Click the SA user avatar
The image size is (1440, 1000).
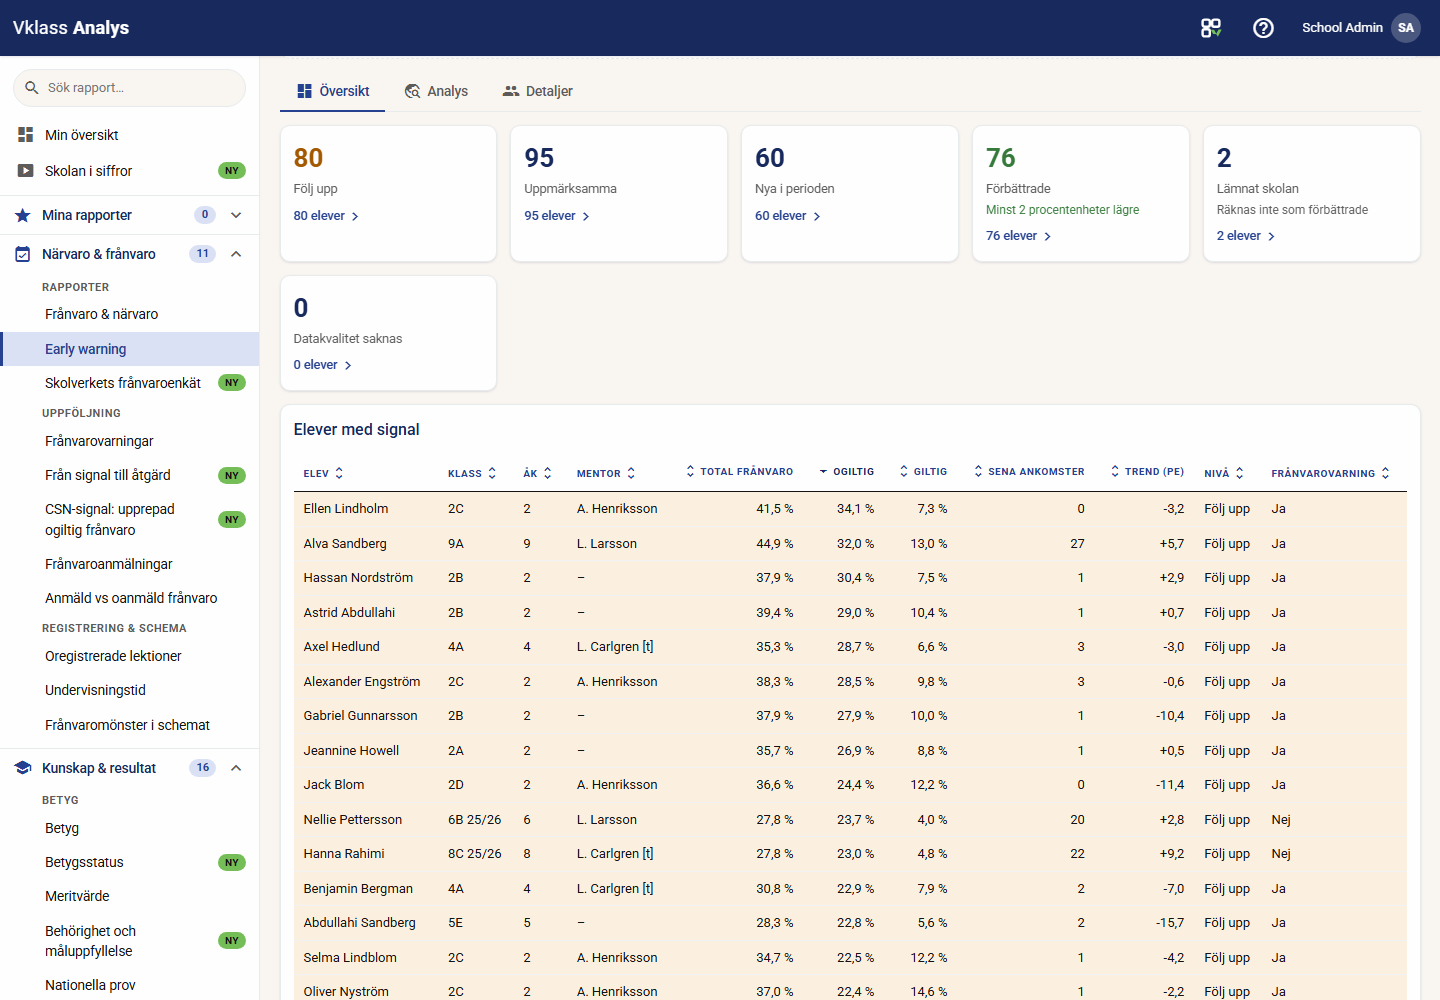click(x=1406, y=28)
